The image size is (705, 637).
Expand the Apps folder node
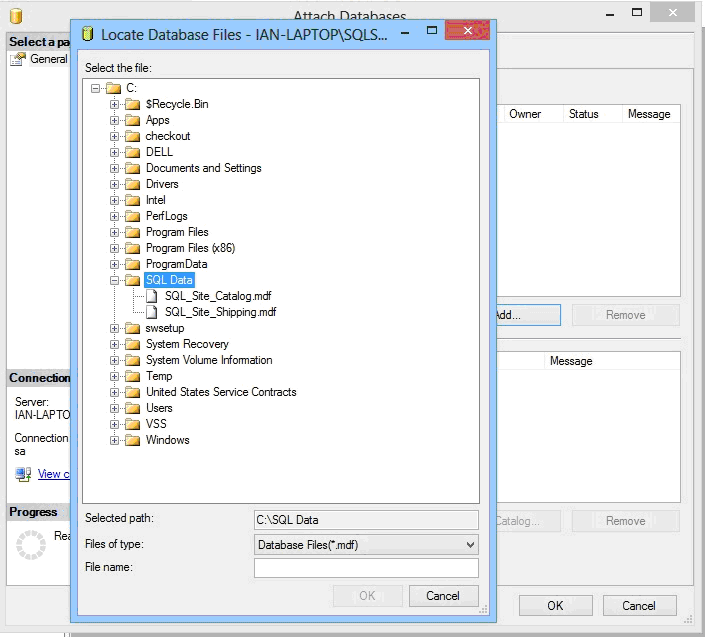[x=115, y=120]
